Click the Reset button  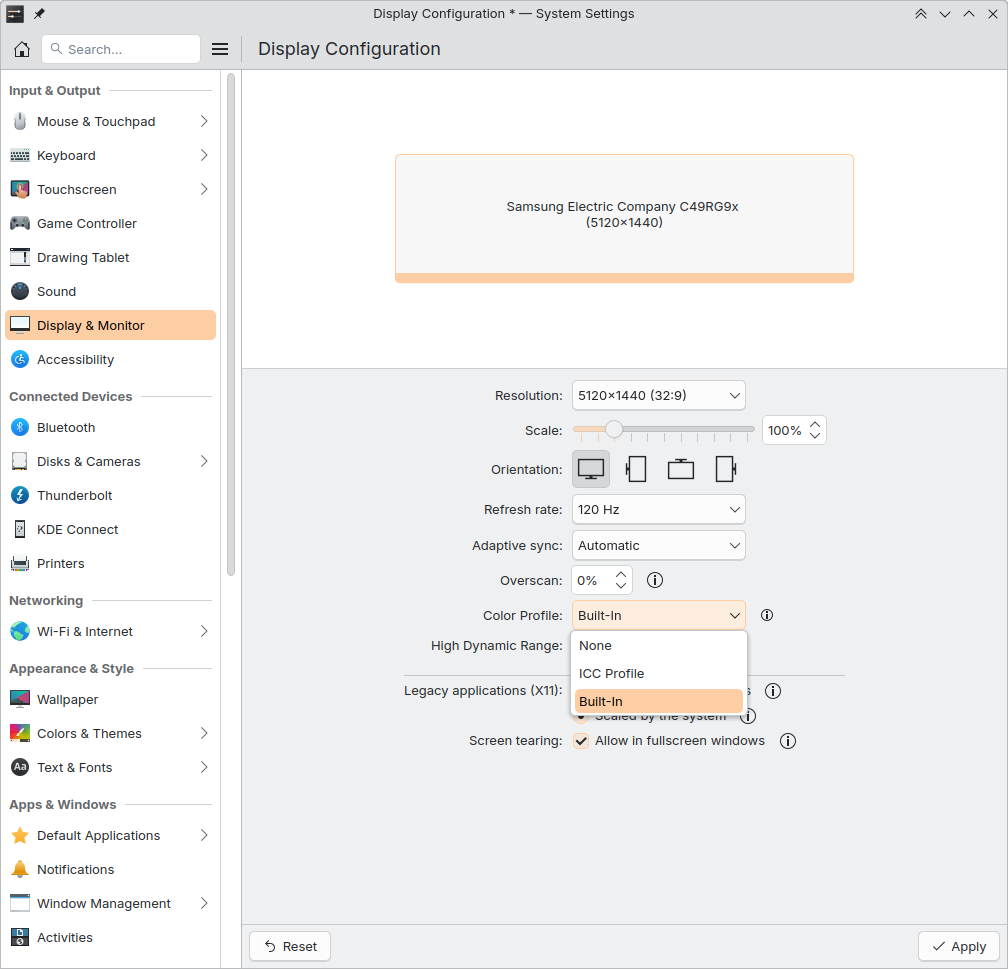click(x=289, y=946)
